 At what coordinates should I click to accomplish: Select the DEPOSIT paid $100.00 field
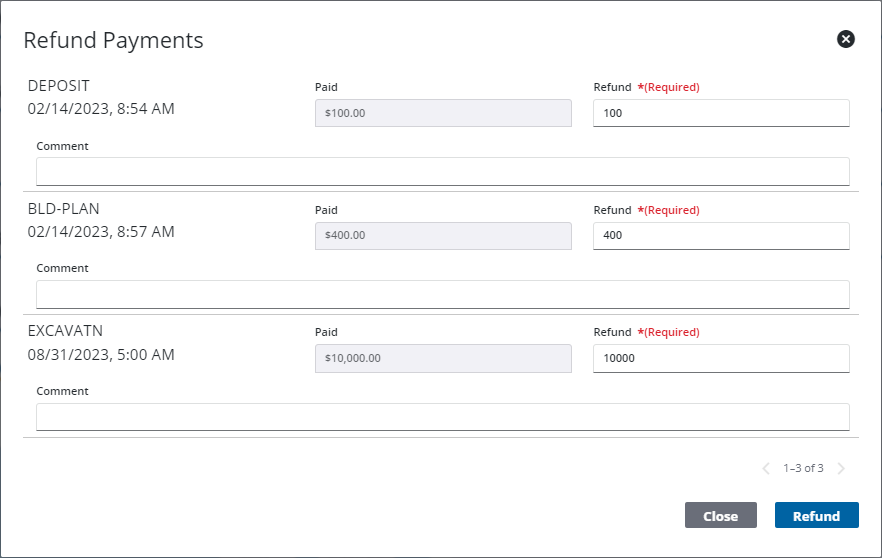point(443,113)
